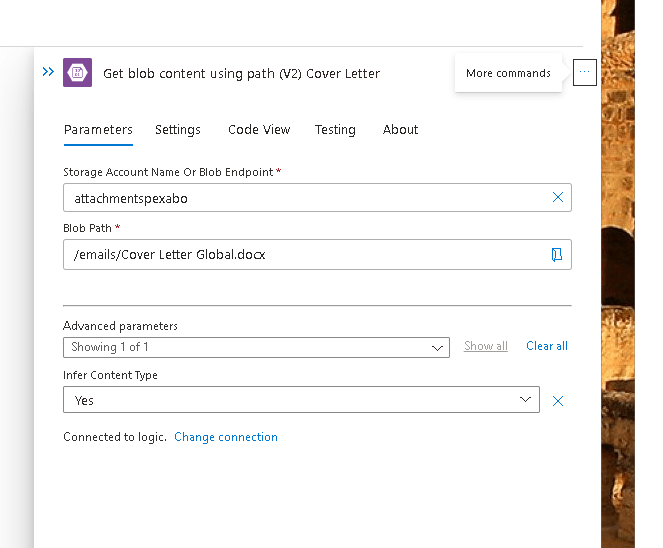
Task: Click the purple Azure Blob Storage connector icon
Action: (77, 72)
